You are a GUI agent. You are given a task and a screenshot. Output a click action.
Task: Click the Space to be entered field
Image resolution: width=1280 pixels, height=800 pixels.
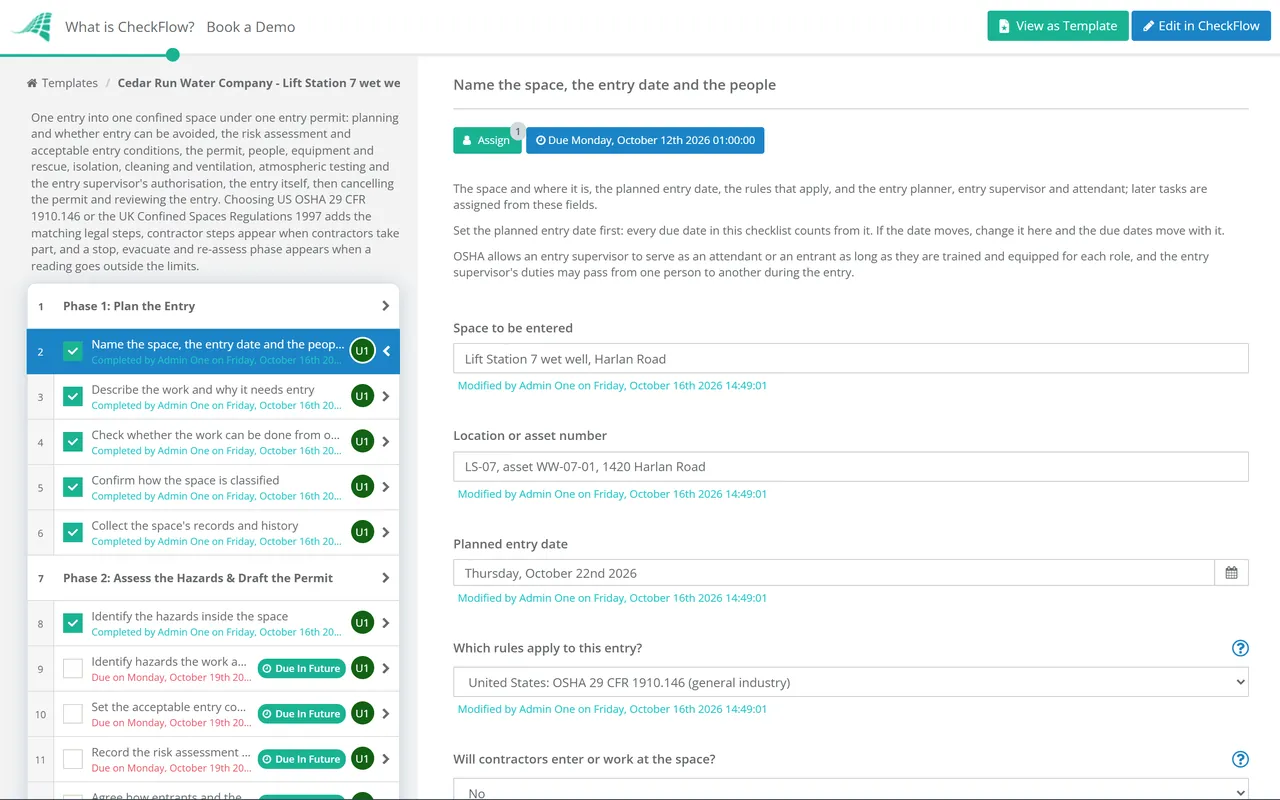(x=850, y=359)
